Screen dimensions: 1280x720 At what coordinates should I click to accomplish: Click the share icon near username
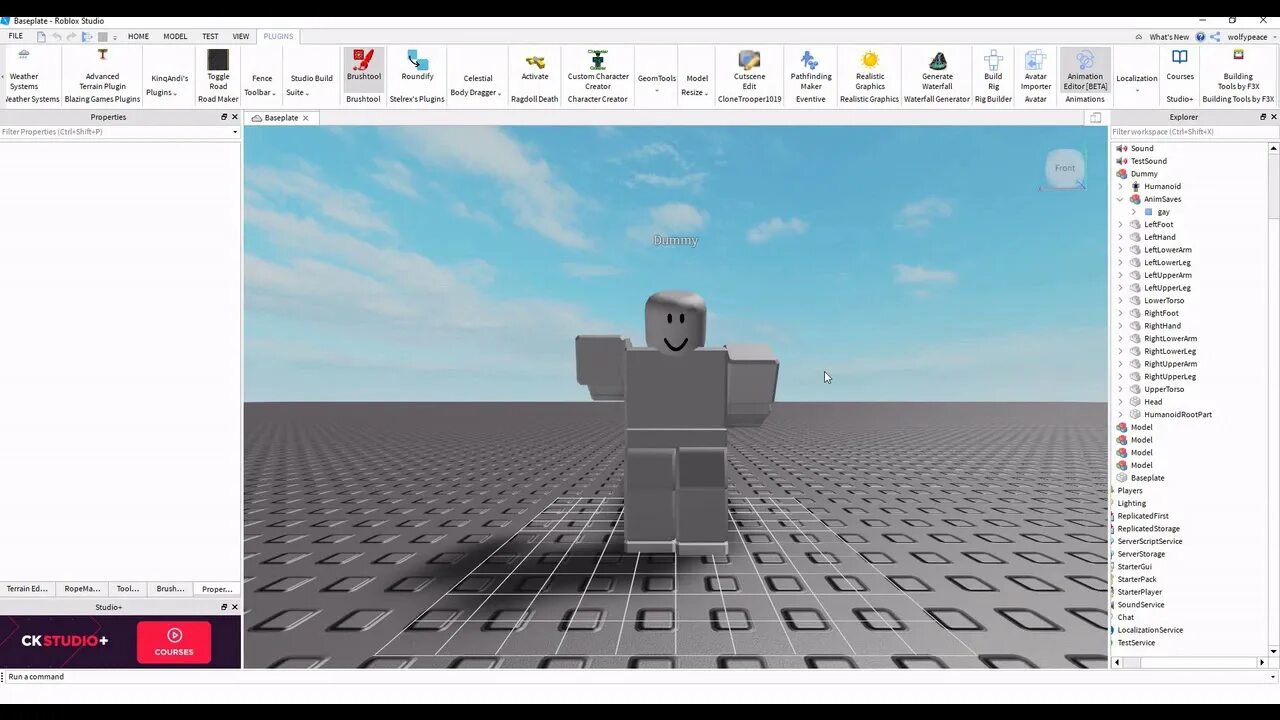click(1215, 37)
